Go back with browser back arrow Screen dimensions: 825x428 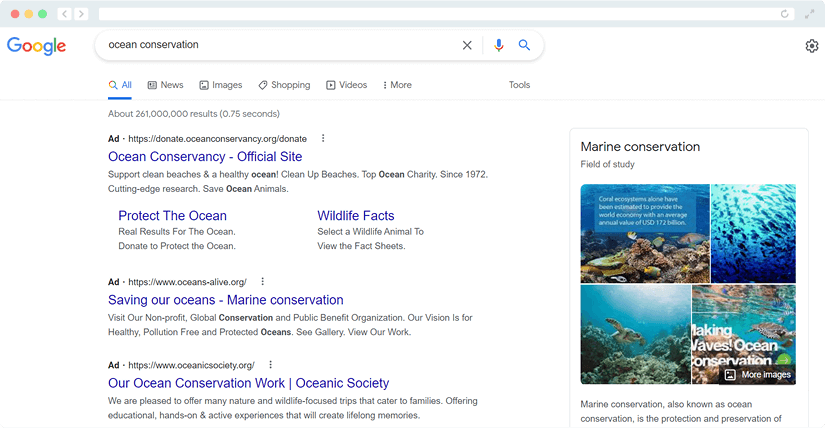pos(64,14)
